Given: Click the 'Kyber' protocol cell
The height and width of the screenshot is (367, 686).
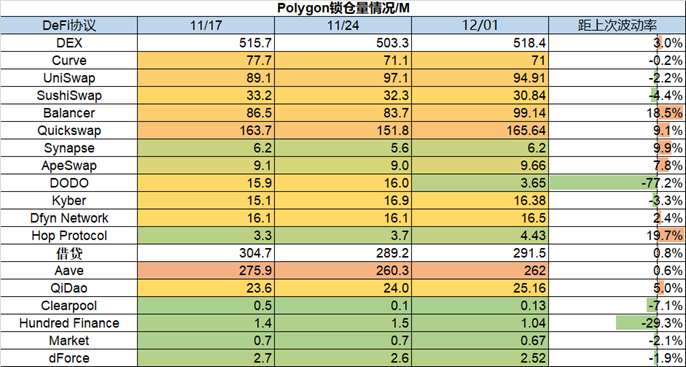Looking at the screenshot, I should 69,200.
